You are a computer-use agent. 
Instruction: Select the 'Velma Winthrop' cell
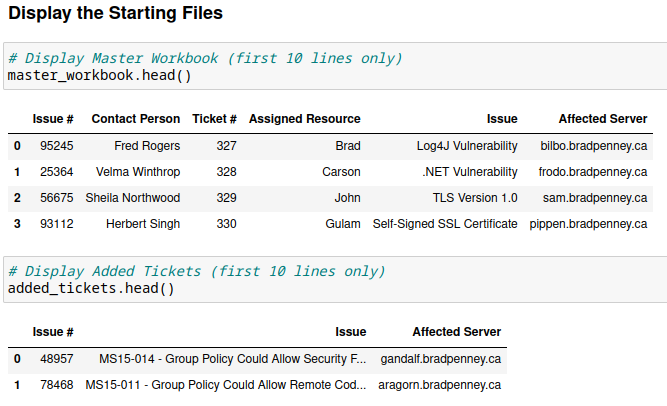tap(138, 172)
